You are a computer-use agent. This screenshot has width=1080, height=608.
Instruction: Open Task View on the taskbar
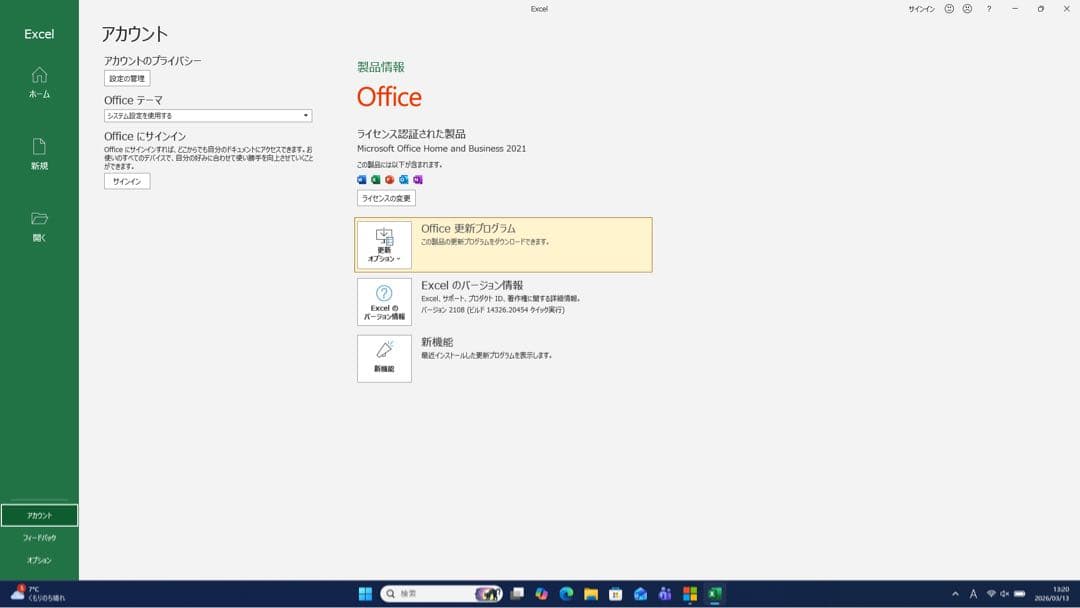(517, 594)
